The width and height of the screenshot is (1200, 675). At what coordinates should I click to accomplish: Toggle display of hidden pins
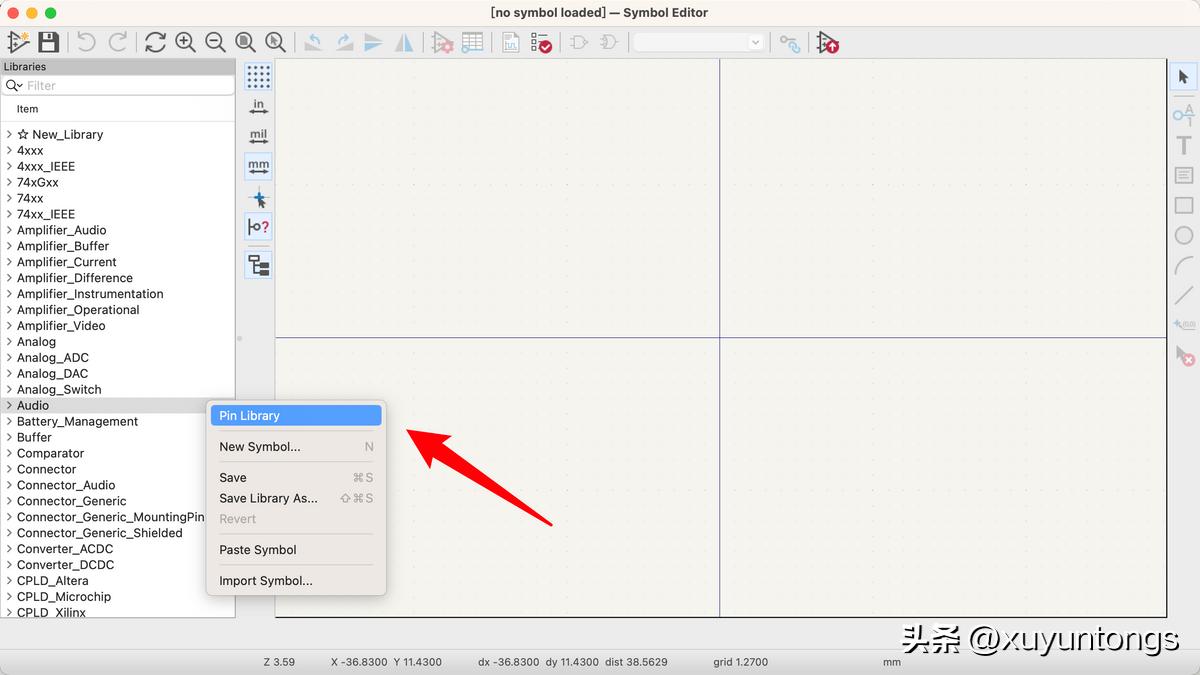pyautogui.click(x=258, y=227)
